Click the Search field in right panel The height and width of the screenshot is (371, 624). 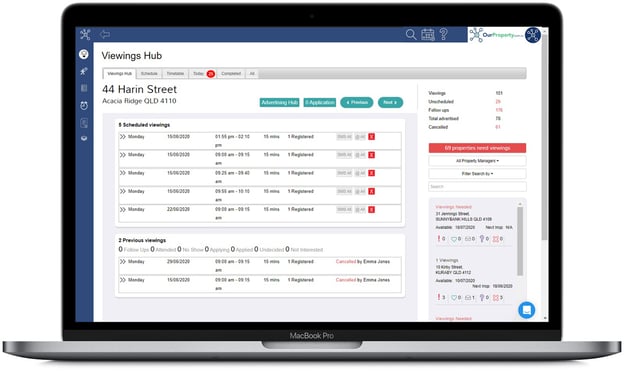point(477,187)
